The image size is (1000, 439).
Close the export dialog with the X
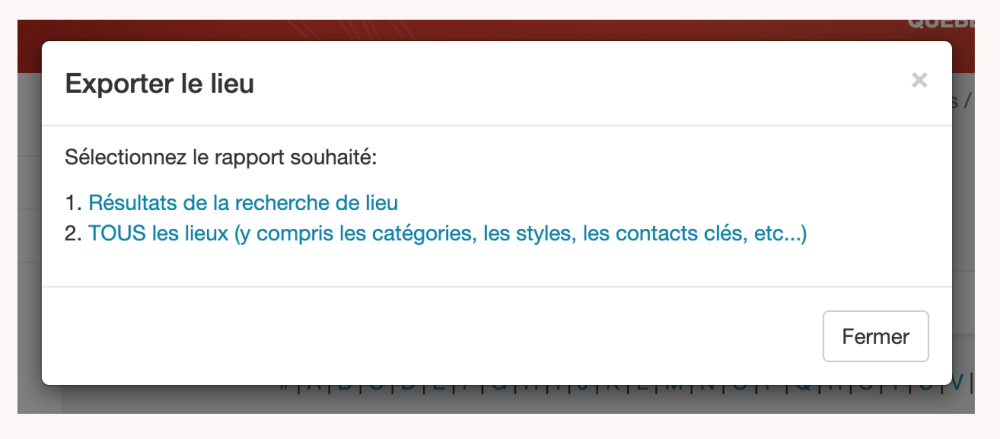[x=919, y=81]
